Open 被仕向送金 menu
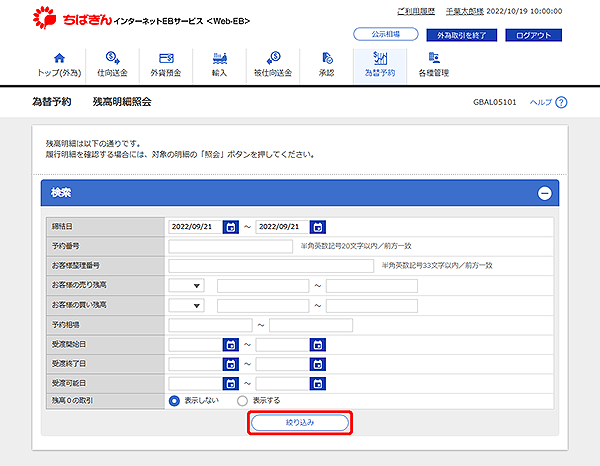The width and height of the screenshot is (600, 466). [x=273, y=65]
